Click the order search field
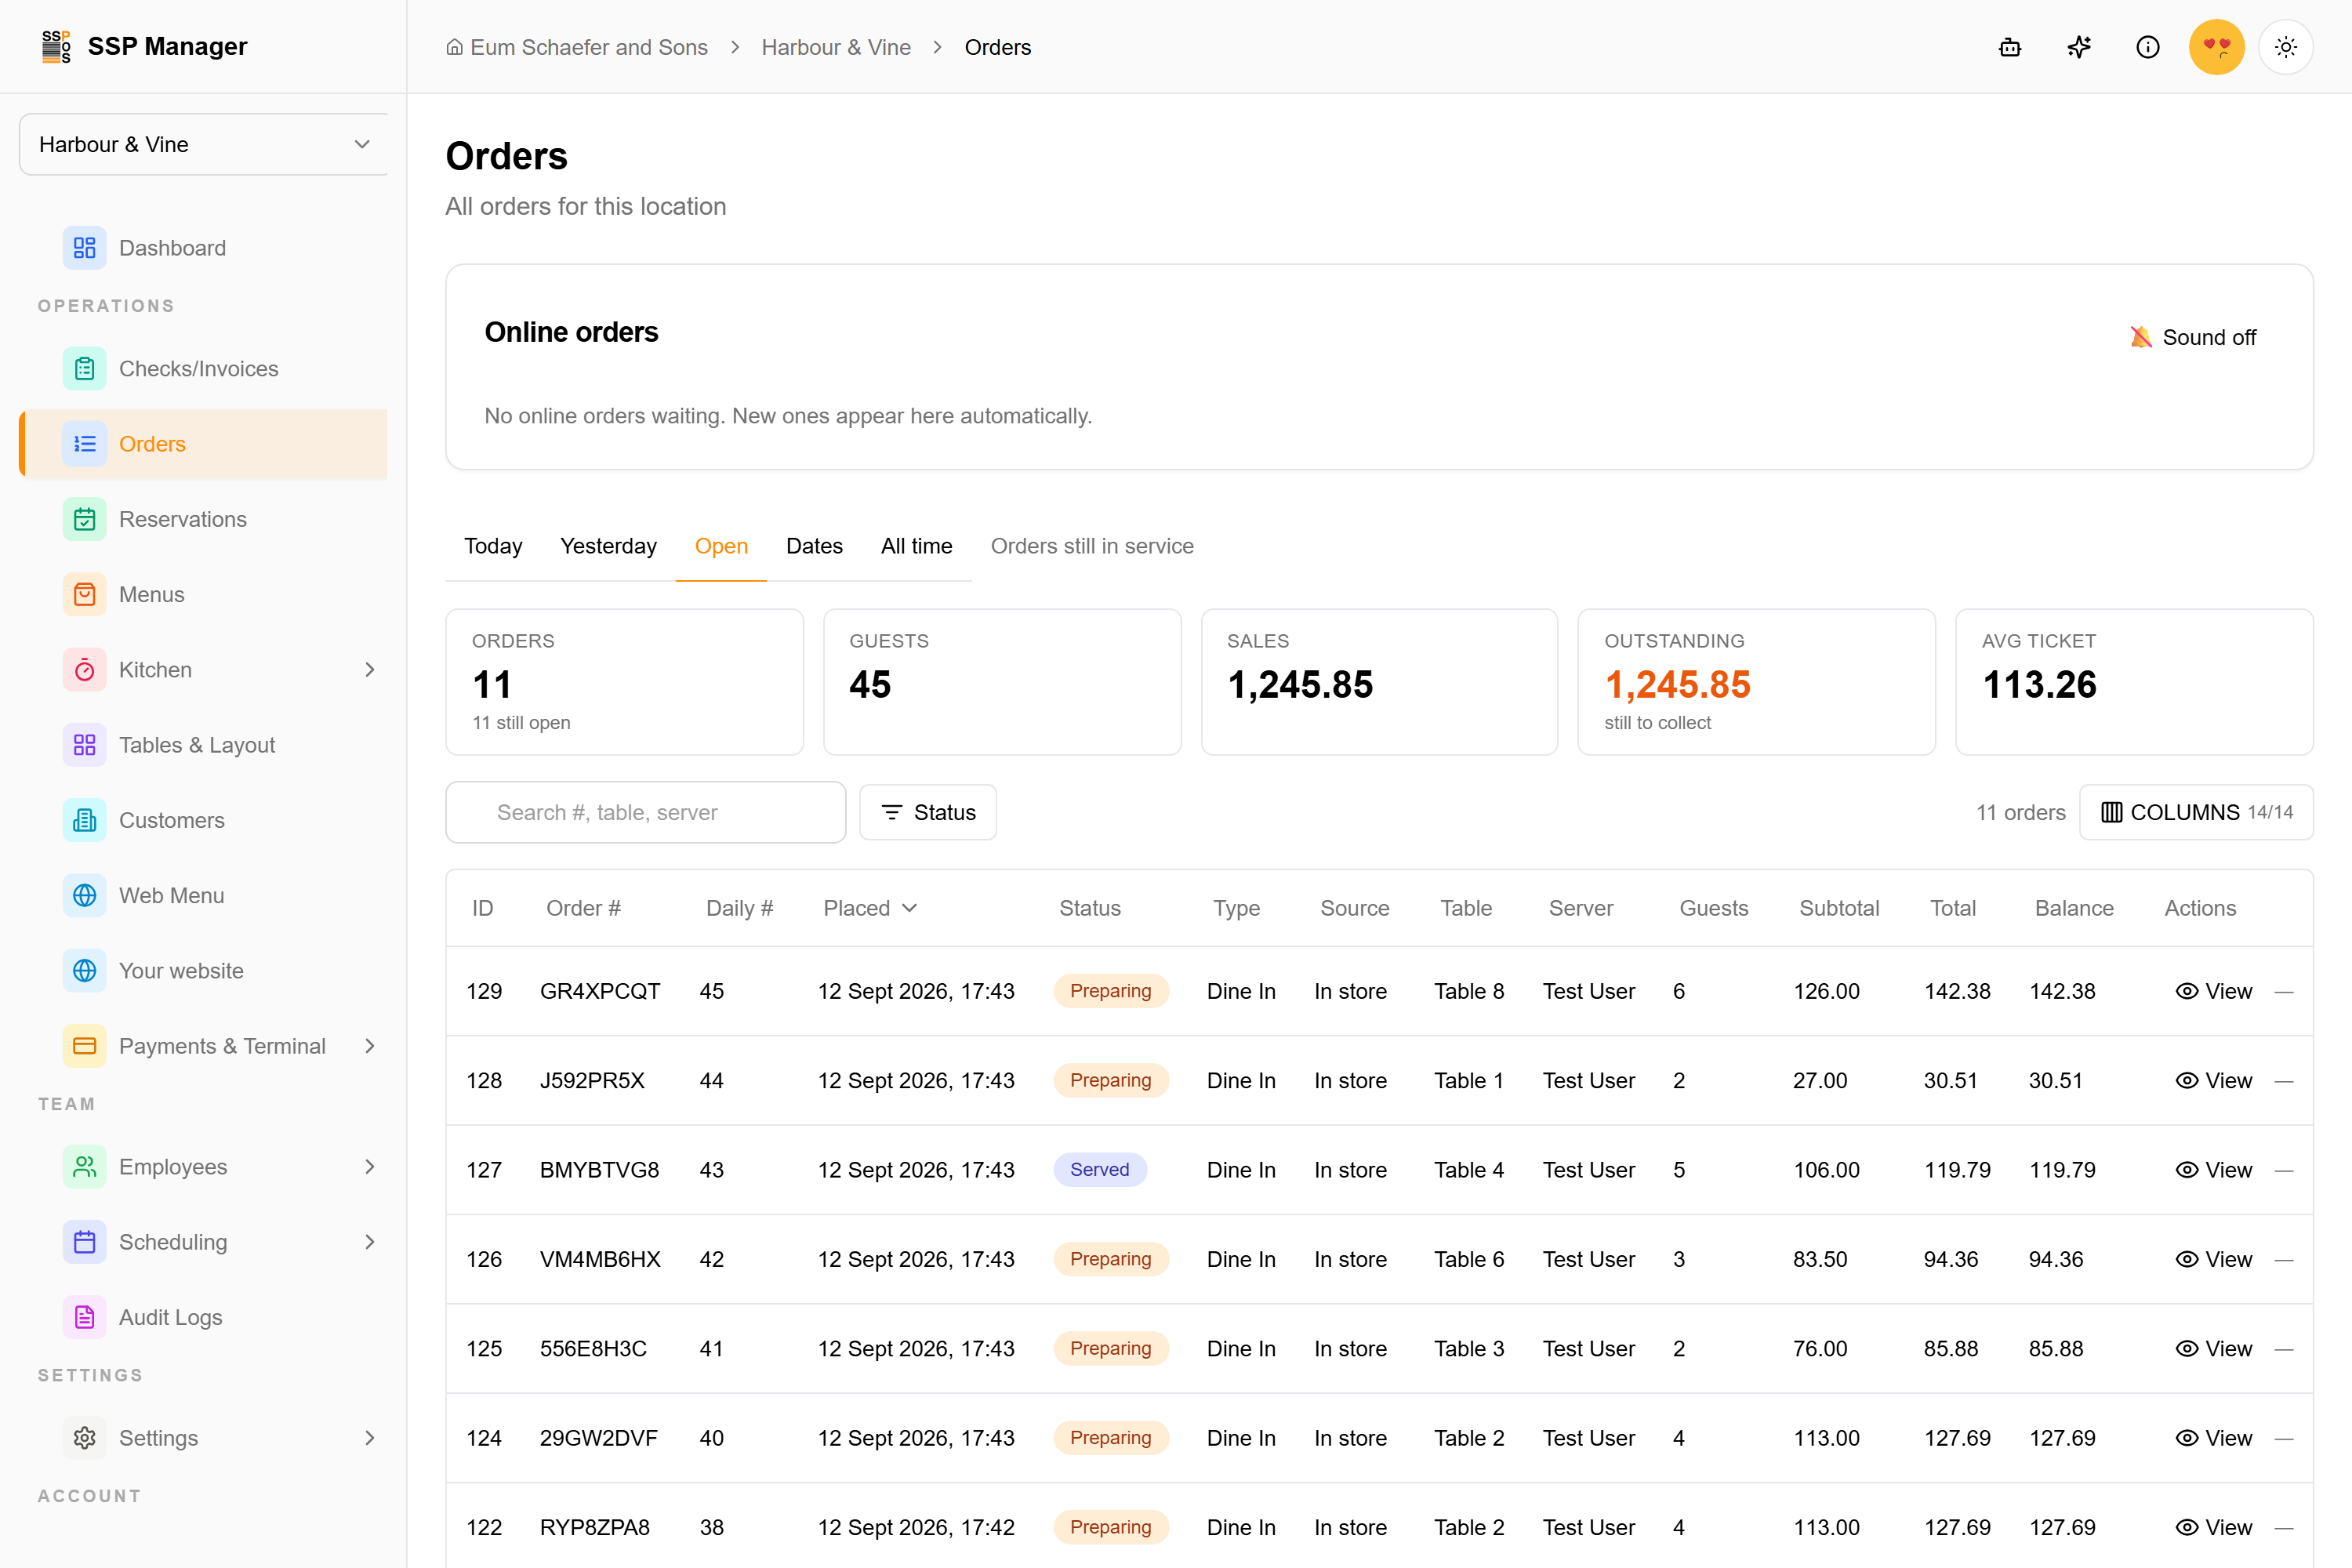Screen dimensions: 2352x1568 coord(646,812)
